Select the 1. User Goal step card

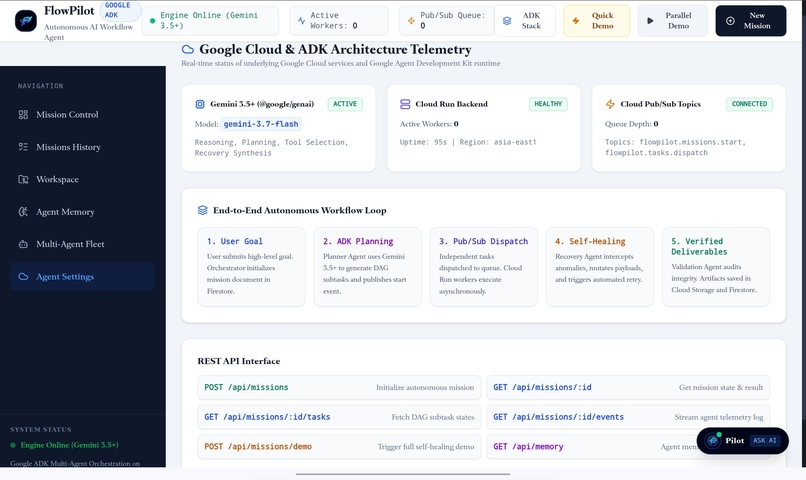251,267
